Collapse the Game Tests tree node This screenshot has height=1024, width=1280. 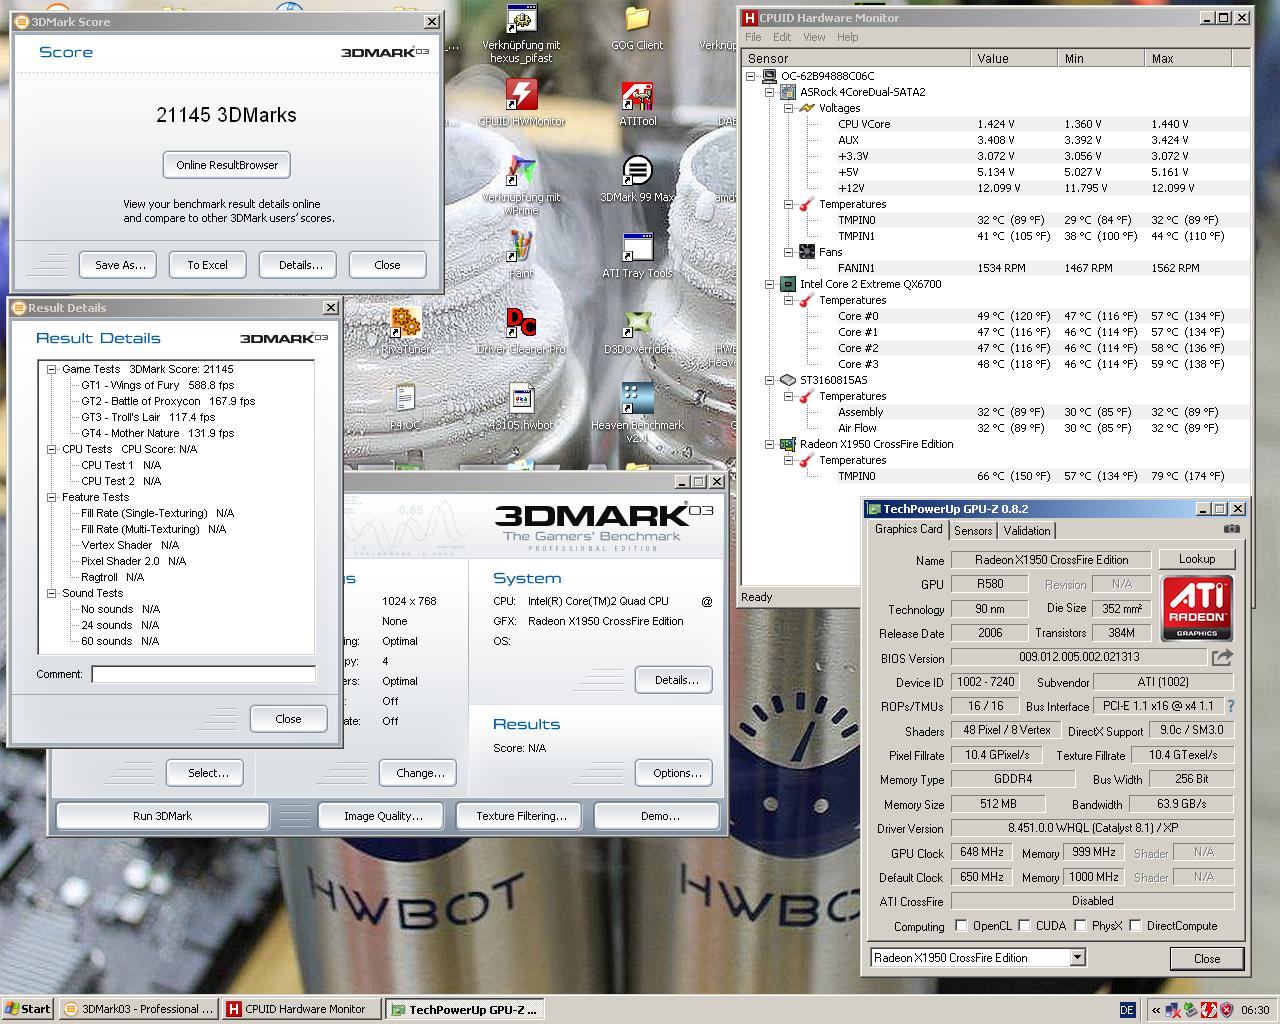tap(52, 369)
